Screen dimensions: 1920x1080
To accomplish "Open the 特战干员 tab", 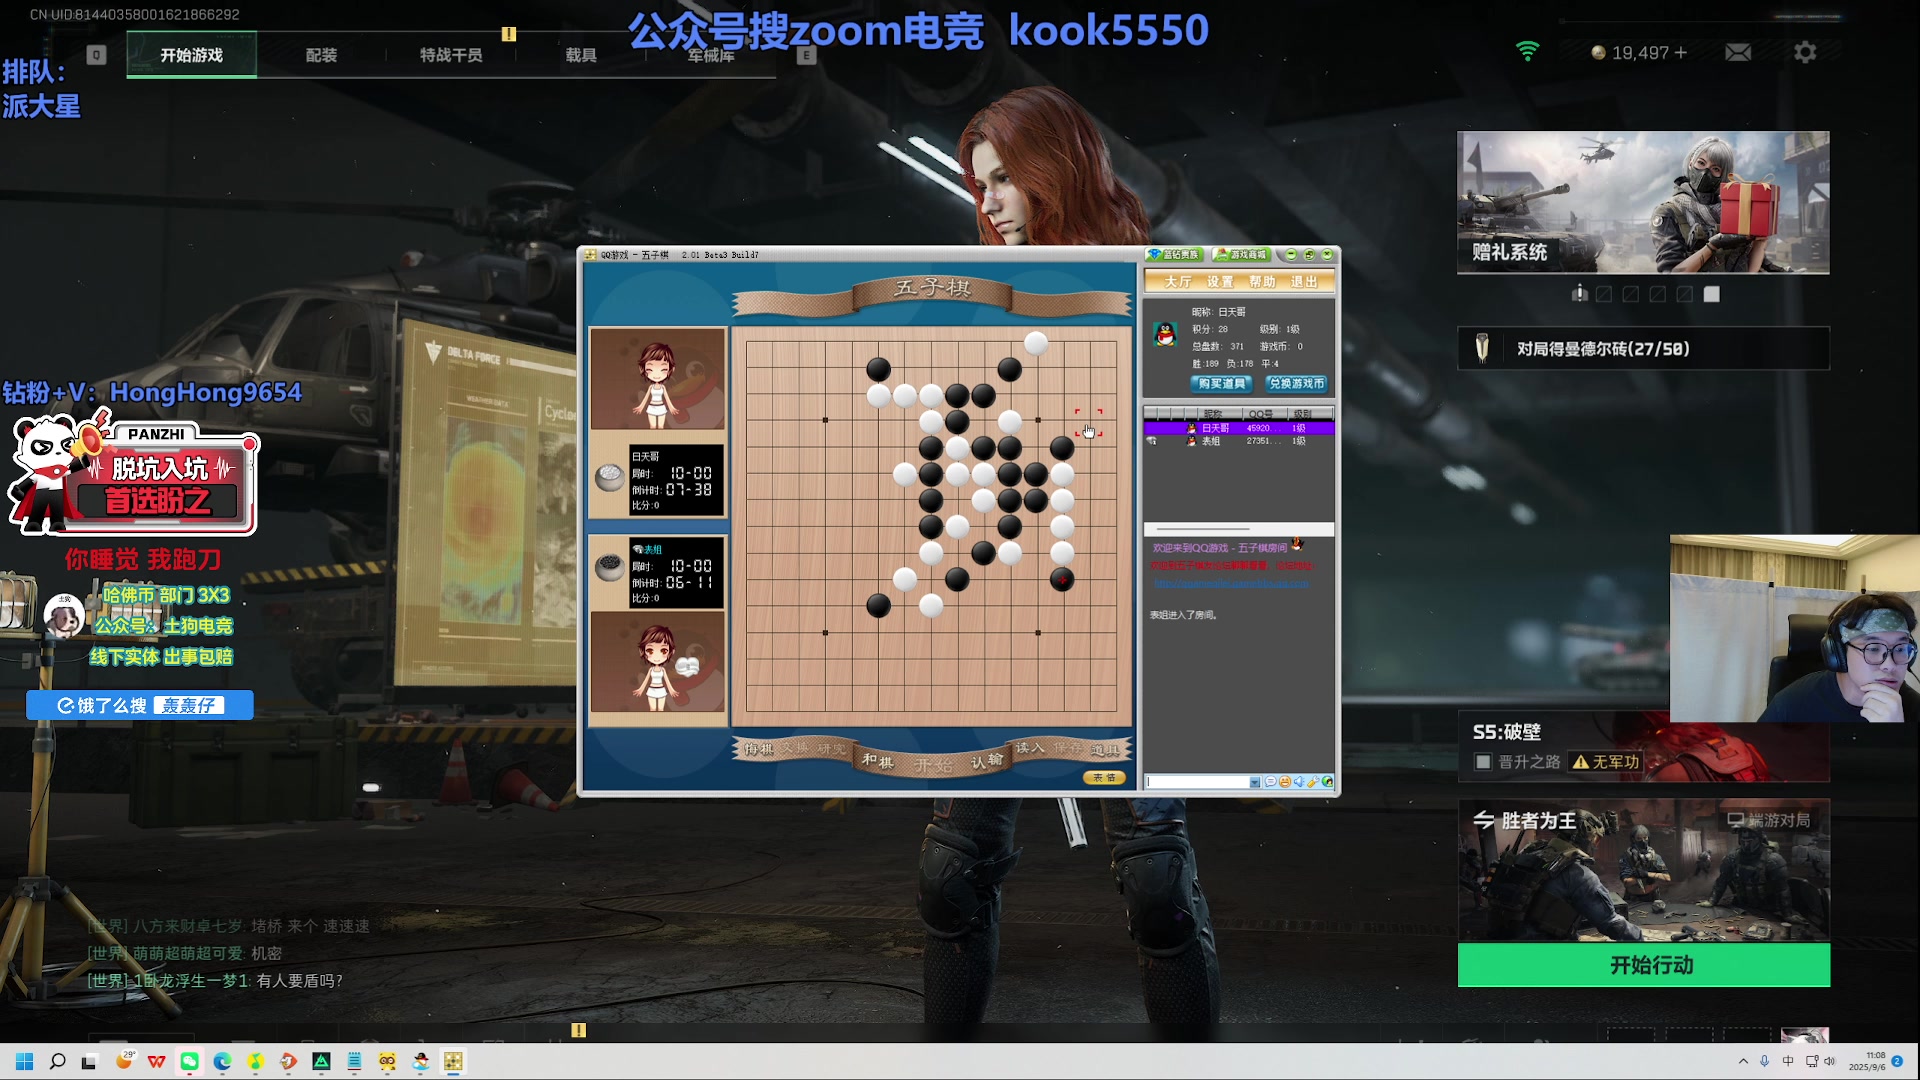I will point(451,55).
